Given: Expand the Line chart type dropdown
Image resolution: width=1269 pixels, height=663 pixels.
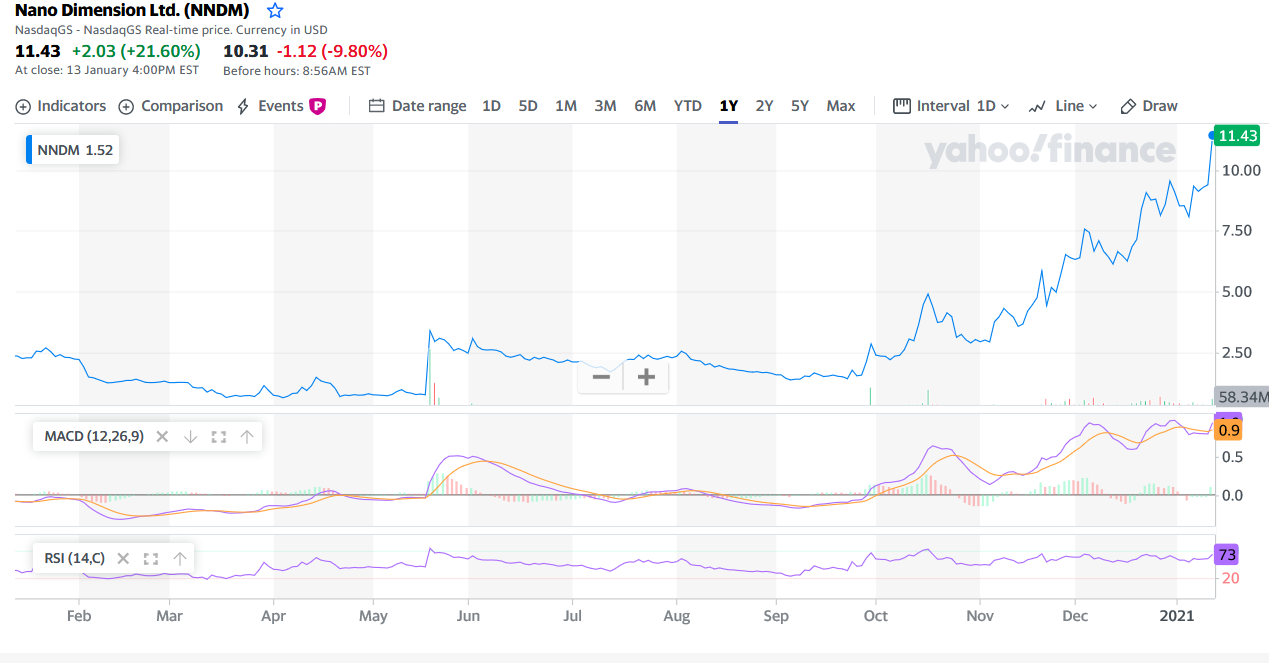Looking at the screenshot, I should click(1064, 106).
